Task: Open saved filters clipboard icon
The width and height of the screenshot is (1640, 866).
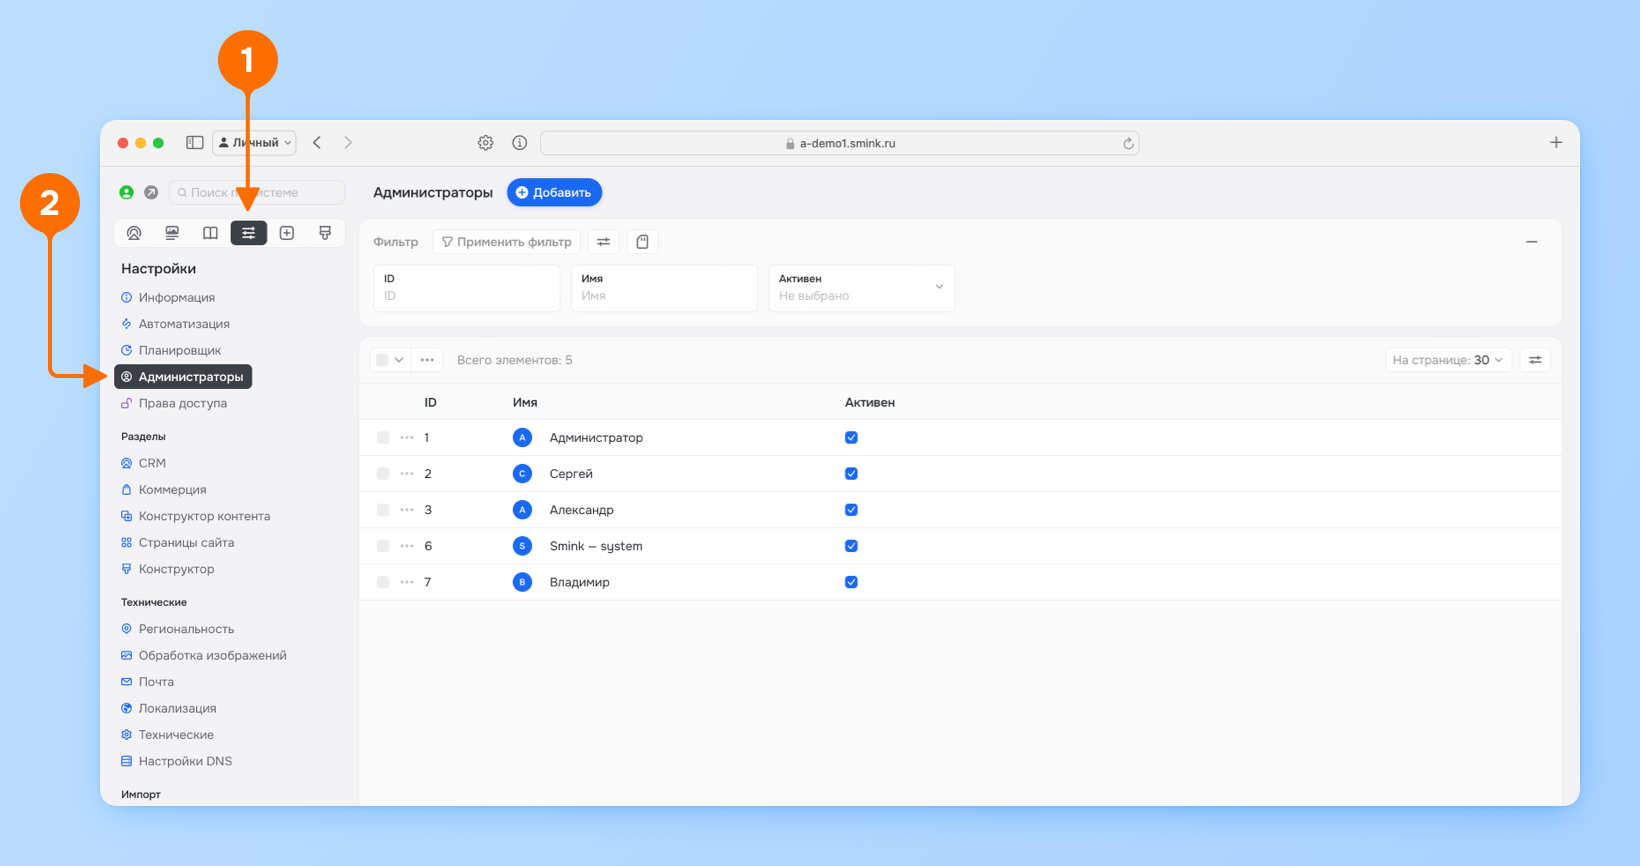Action: [x=642, y=242]
